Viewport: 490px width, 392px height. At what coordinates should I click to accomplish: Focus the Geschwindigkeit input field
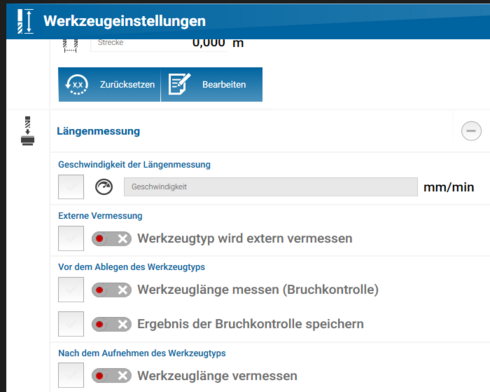coord(271,187)
